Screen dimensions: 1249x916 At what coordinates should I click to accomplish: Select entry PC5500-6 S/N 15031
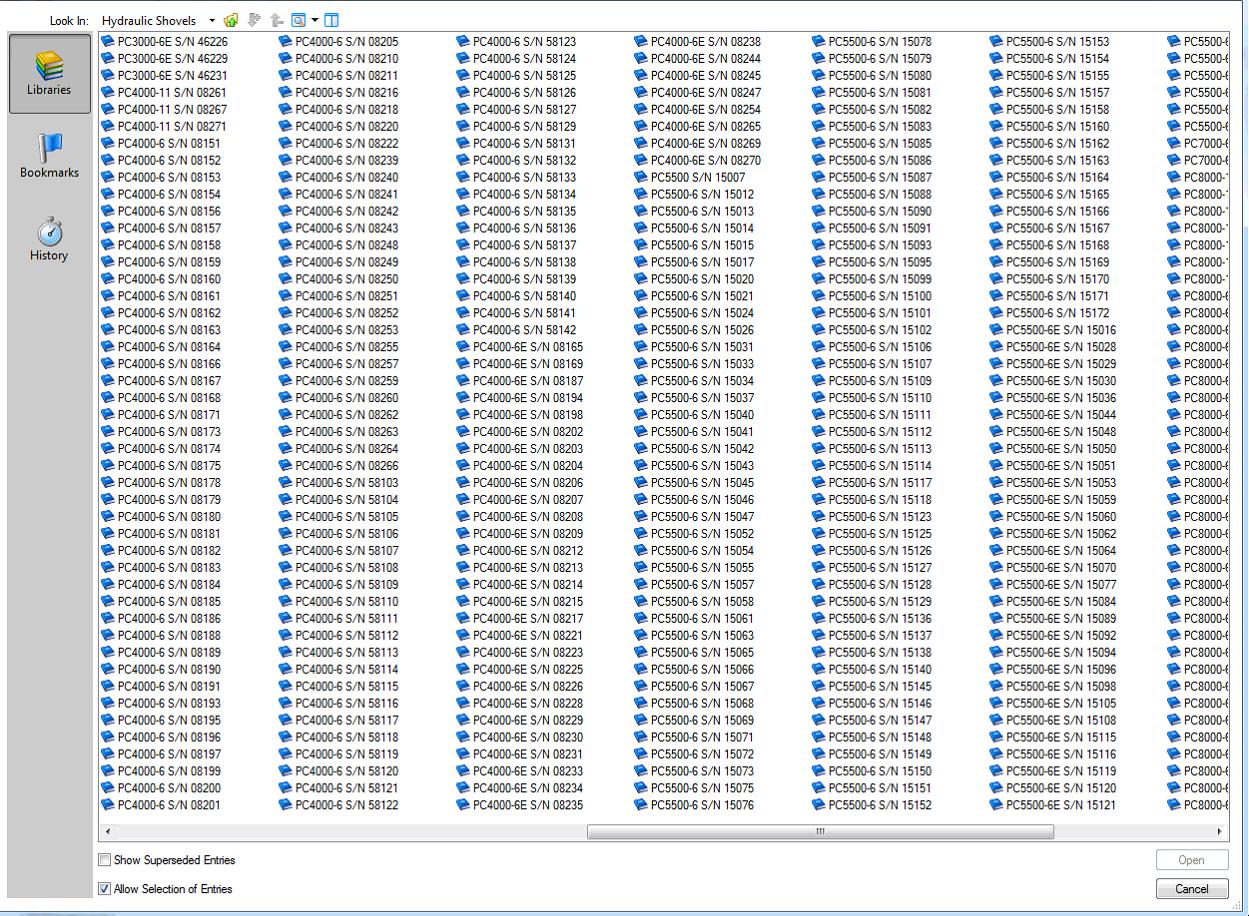coord(695,347)
